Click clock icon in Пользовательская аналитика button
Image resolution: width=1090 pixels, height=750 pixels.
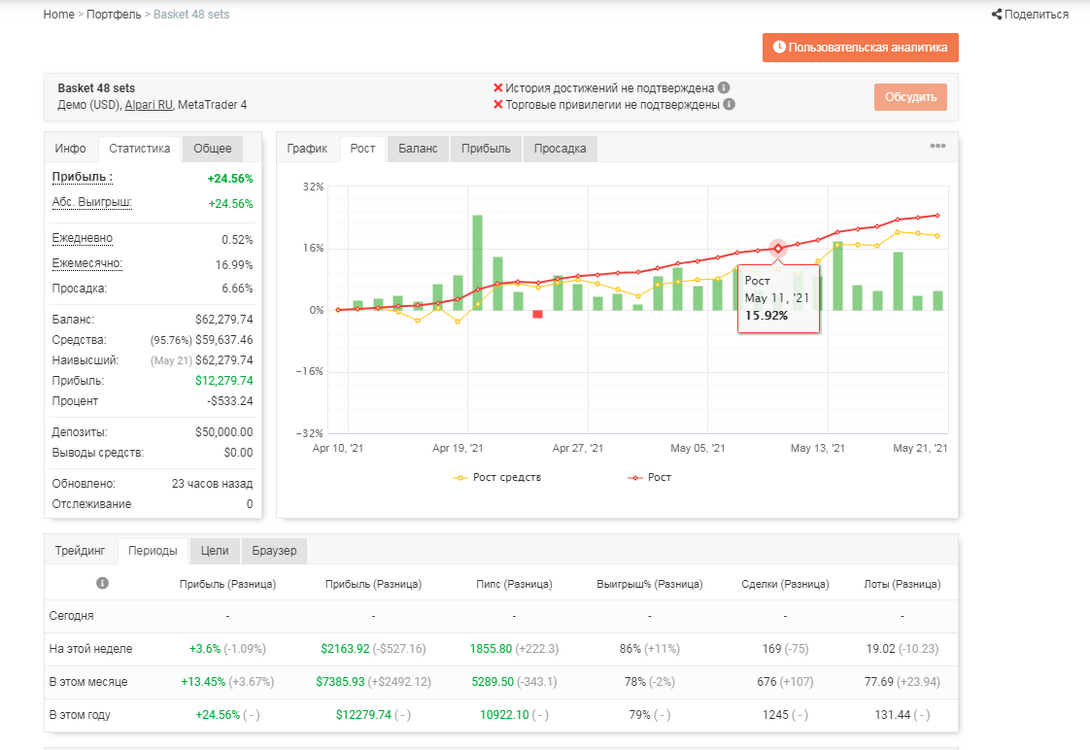point(779,47)
